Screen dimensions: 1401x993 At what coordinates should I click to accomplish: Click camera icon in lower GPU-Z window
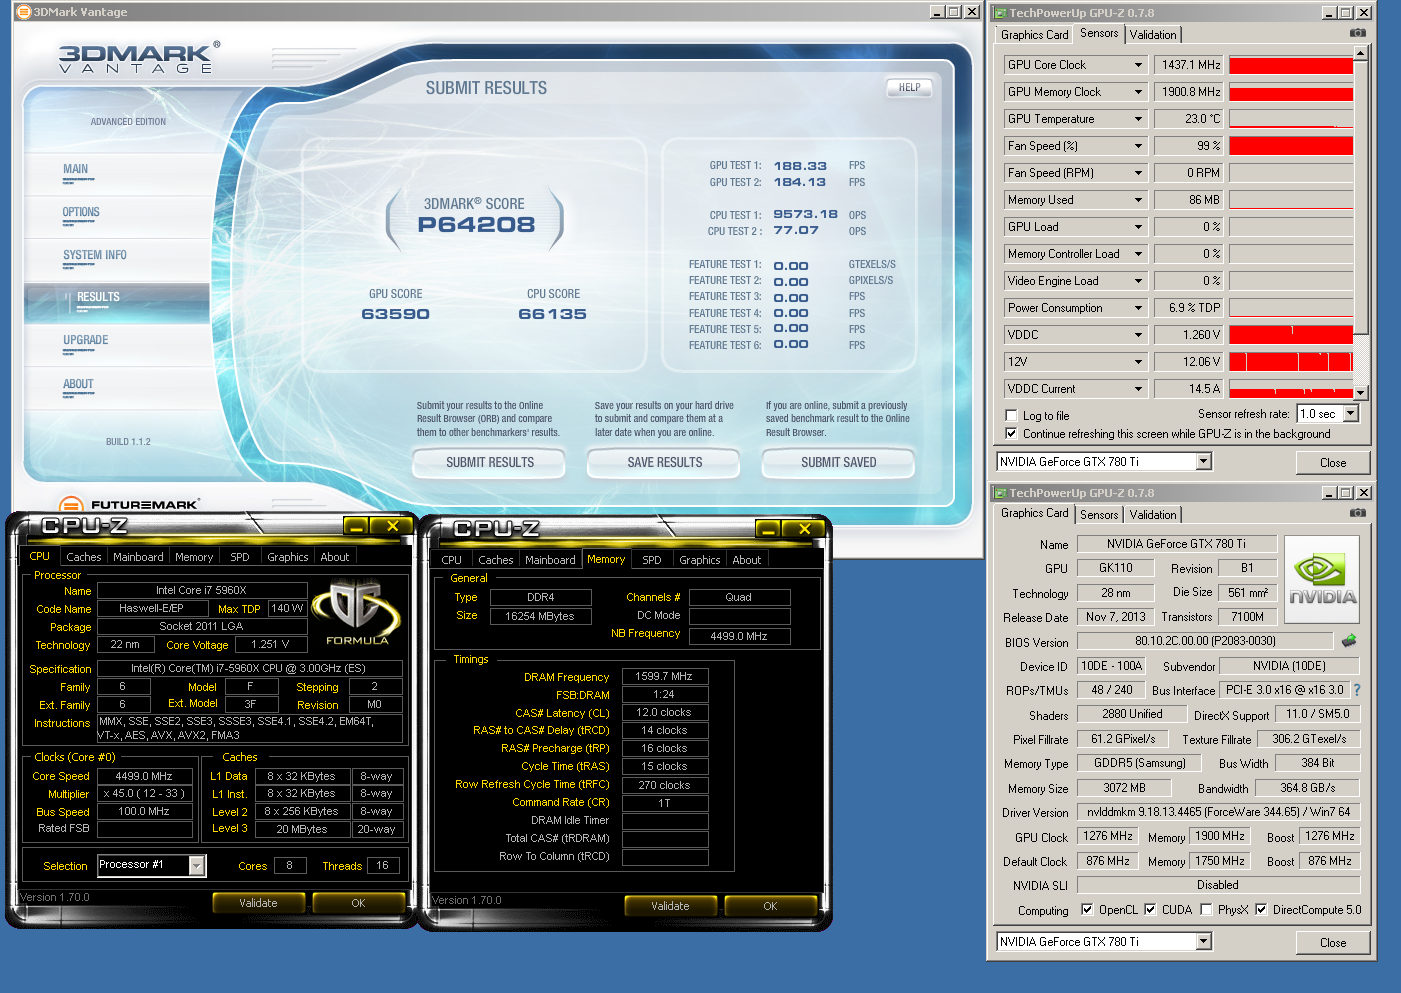pyautogui.click(x=1357, y=513)
